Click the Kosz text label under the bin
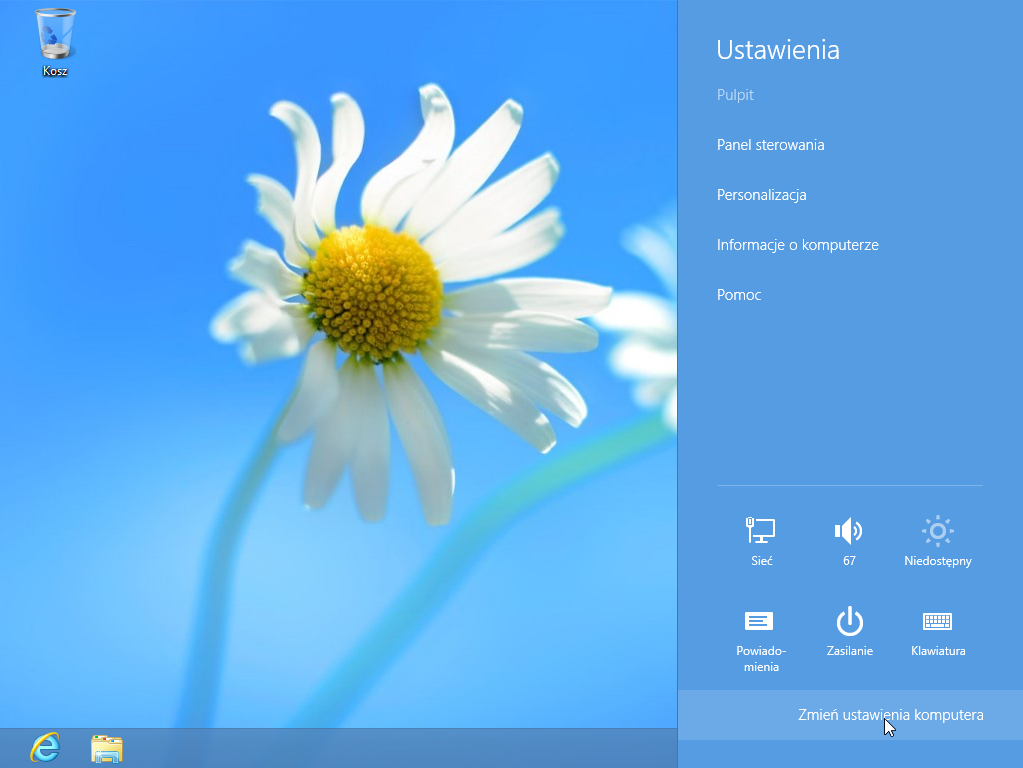 click(x=55, y=71)
